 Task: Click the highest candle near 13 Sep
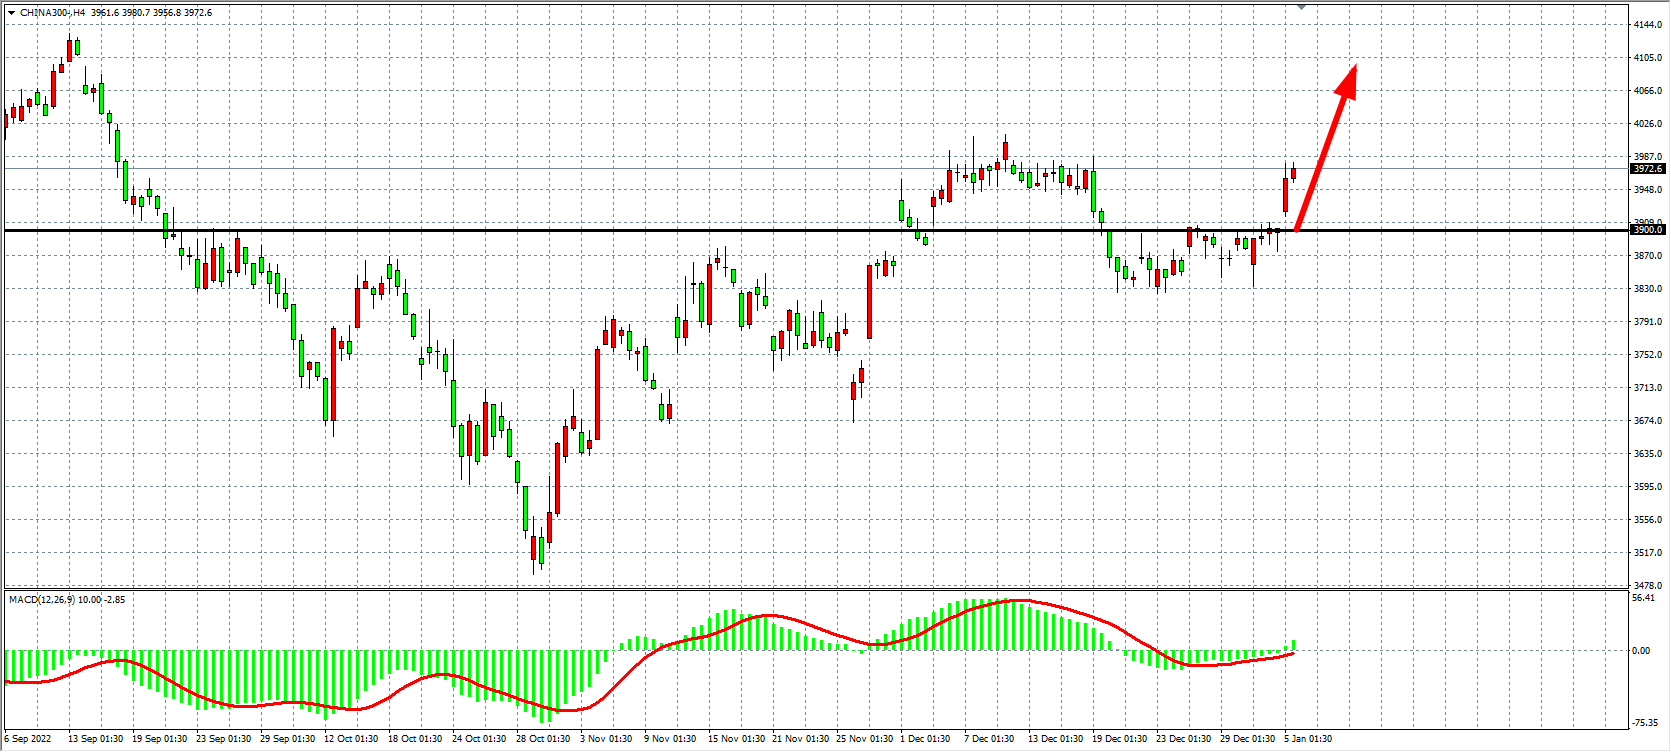[x=70, y=49]
